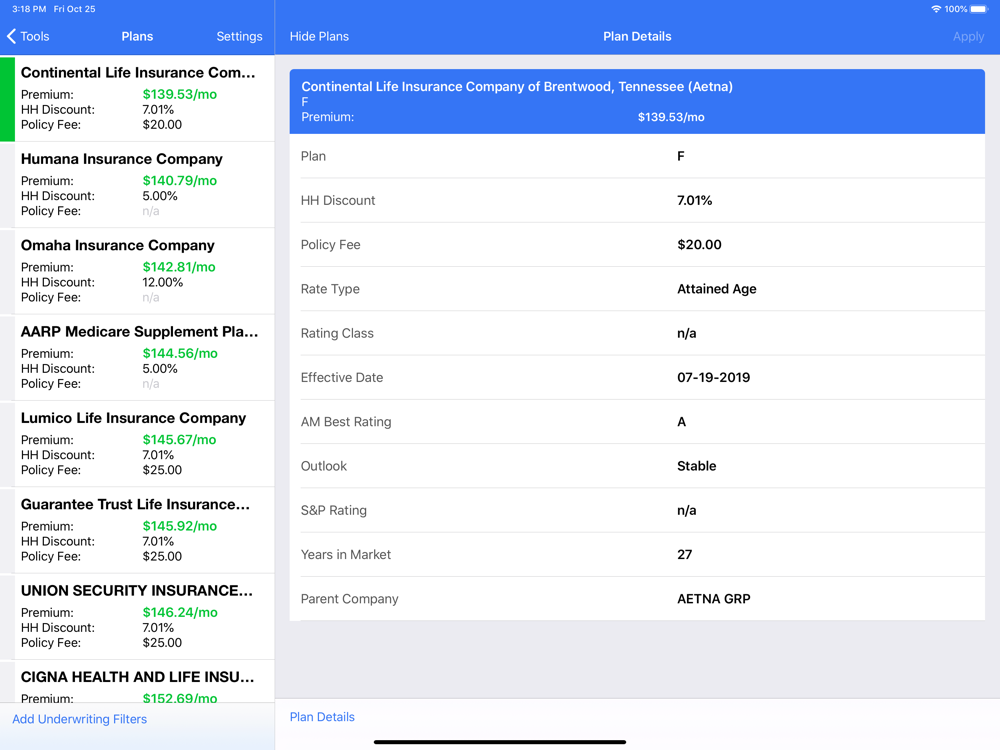
Task: Select the Omaha Insurance Company plan
Action: pyautogui.click(x=137, y=271)
